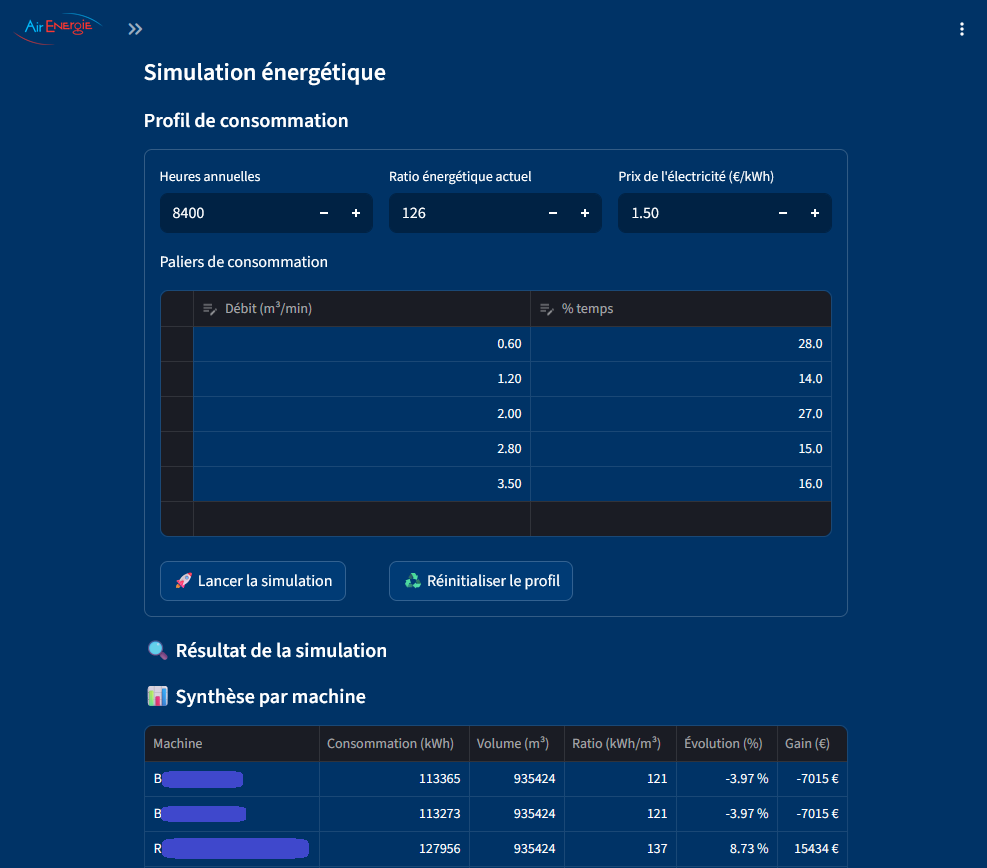Open the three-dot main menu
Viewport: 987px width, 868px height.
tap(961, 29)
